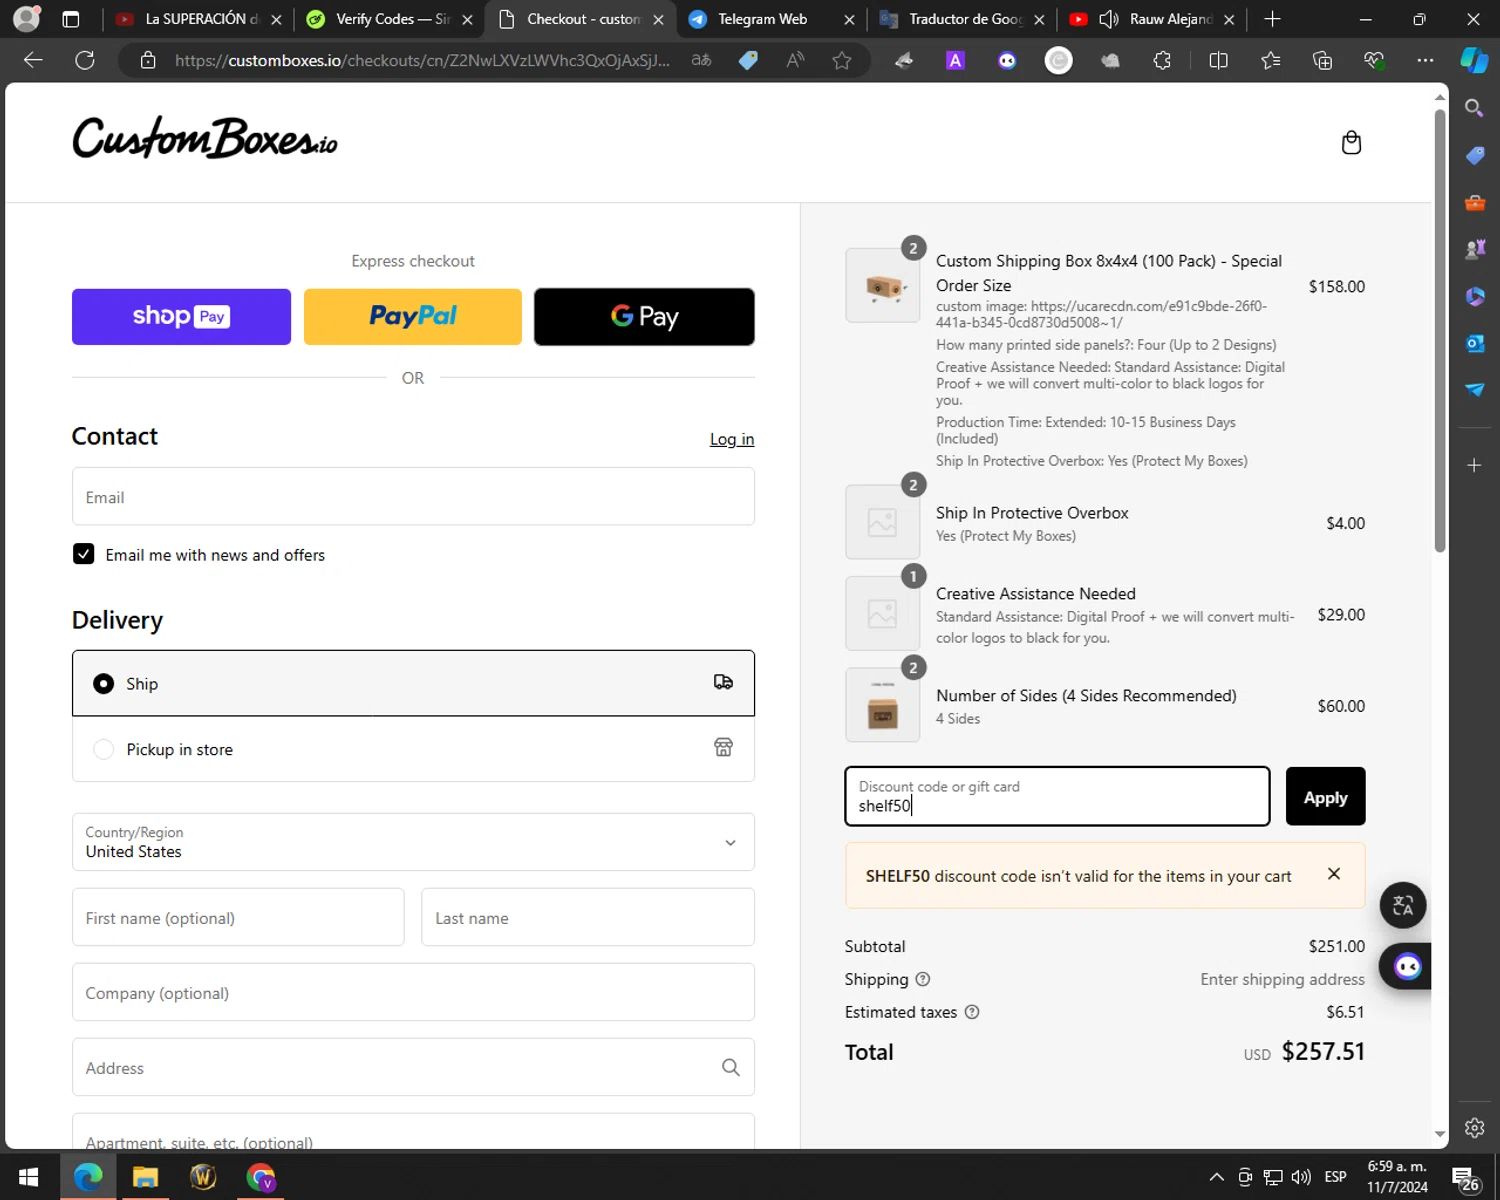
Task: Pay with Google Pay button
Action: click(644, 317)
